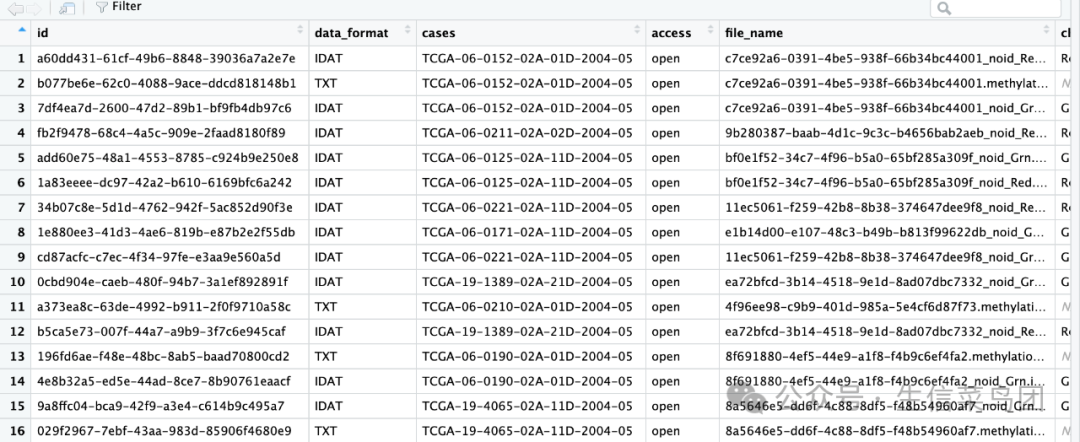Show data in new window icon
Image resolution: width=1080 pixels, height=442 pixels.
67,7
